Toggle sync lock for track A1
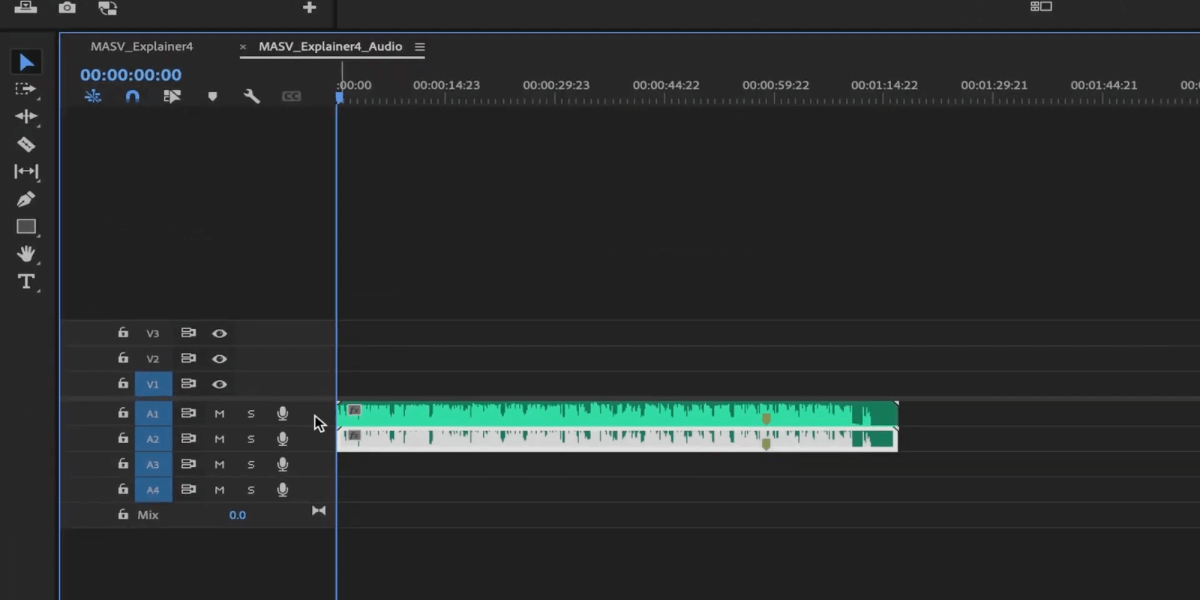Viewport: 1200px width, 600px height. click(188, 413)
